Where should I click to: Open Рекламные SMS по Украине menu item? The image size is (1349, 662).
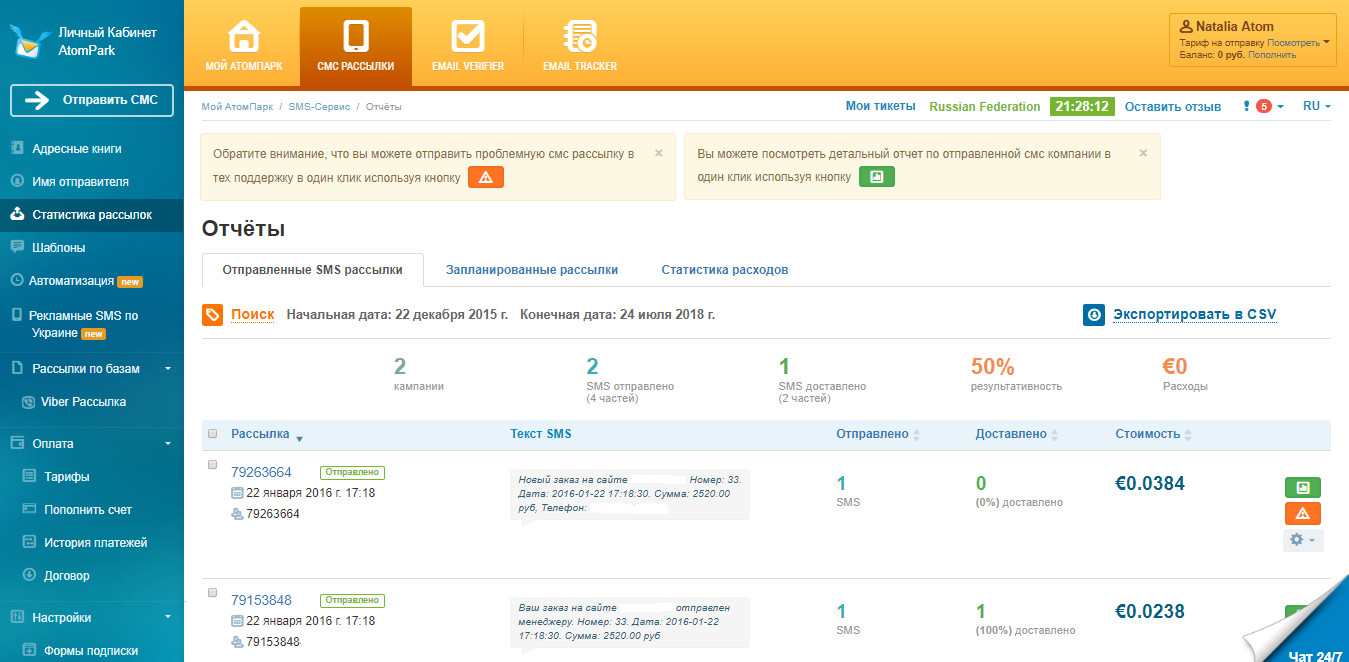click(84, 324)
